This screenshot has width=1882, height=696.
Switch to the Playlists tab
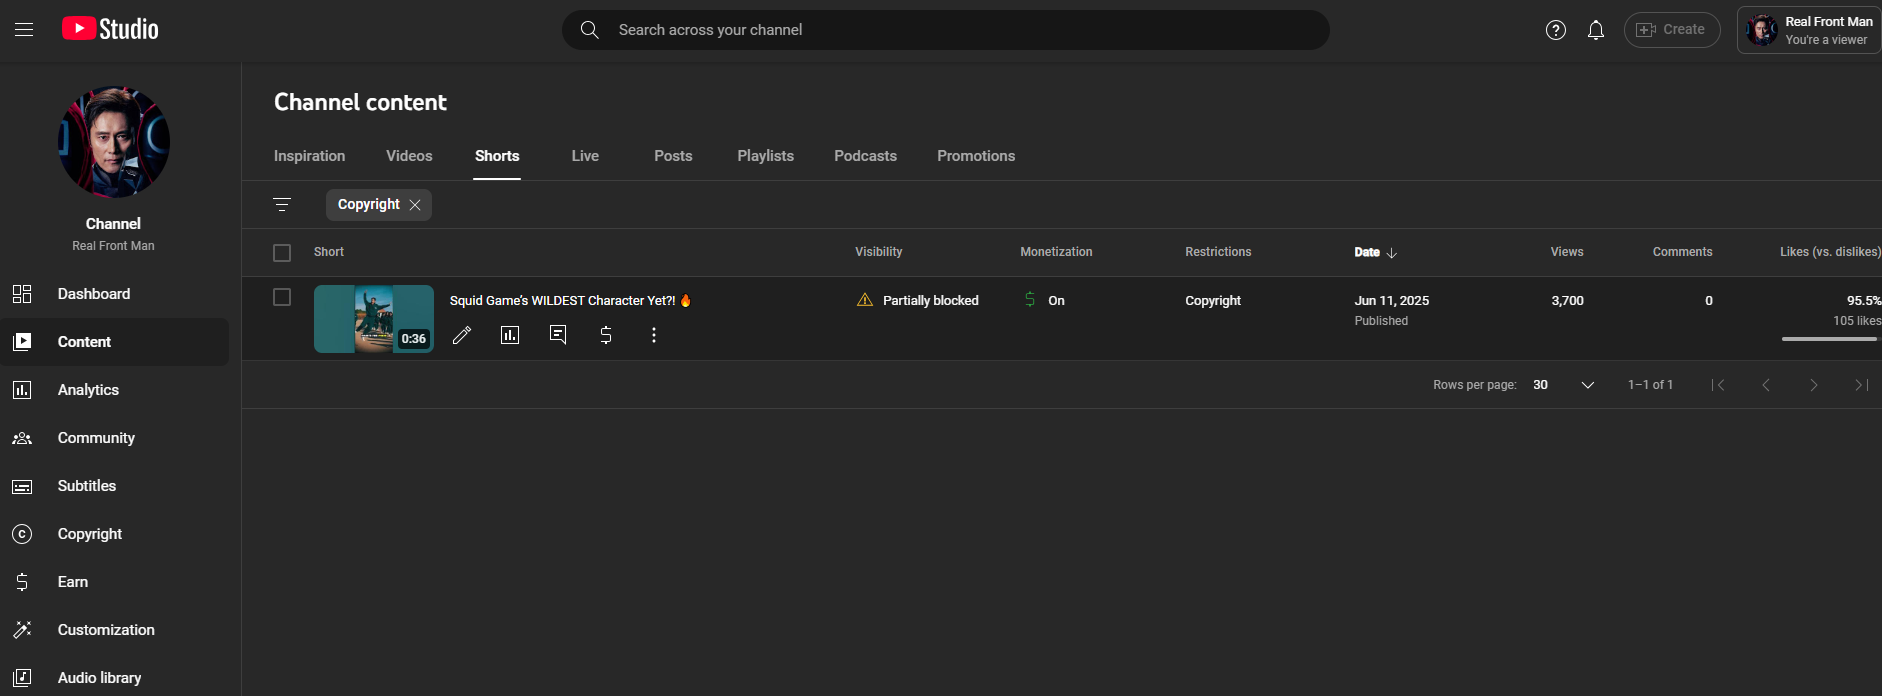click(766, 156)
